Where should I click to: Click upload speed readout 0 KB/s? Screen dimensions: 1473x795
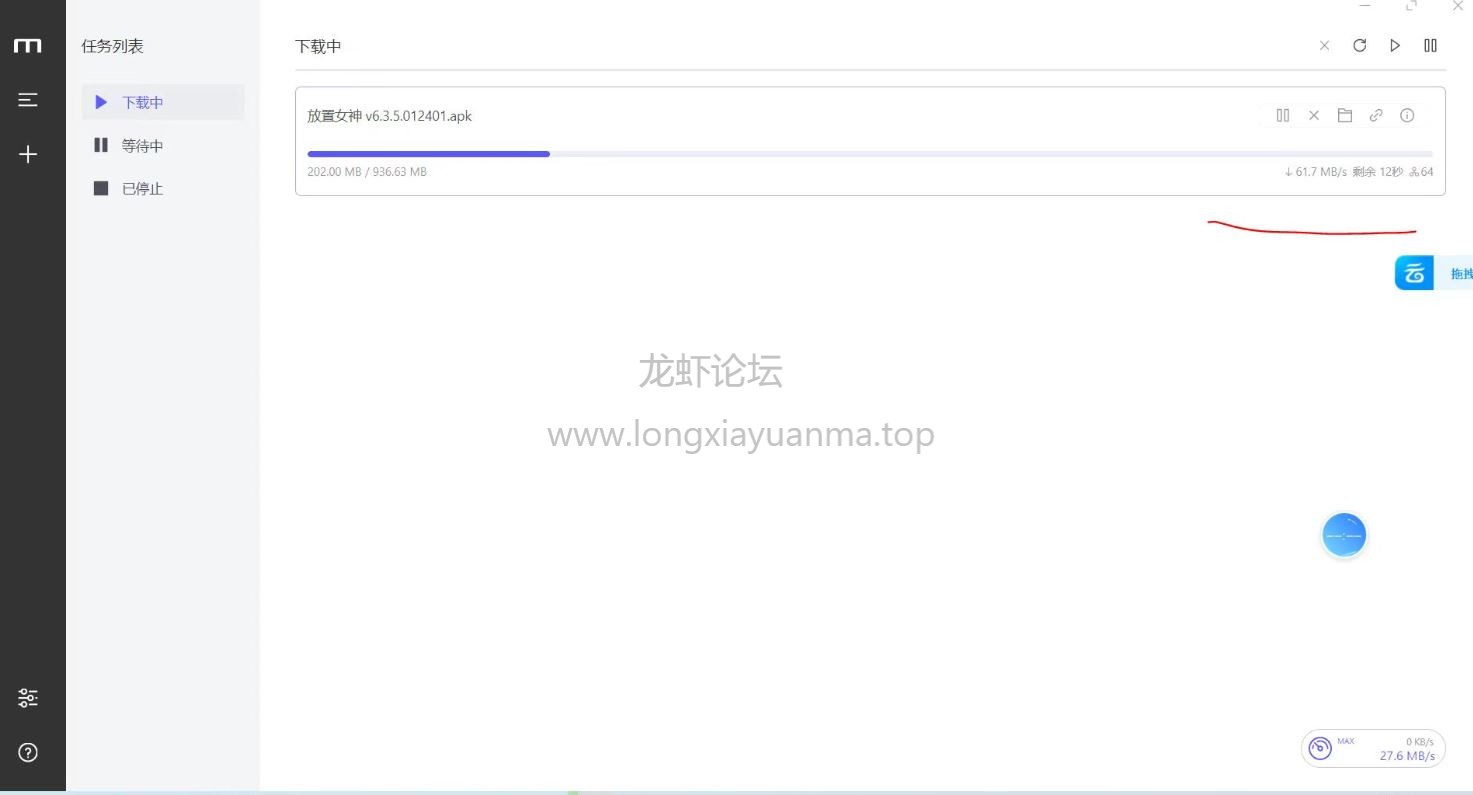pos(1420,741)
